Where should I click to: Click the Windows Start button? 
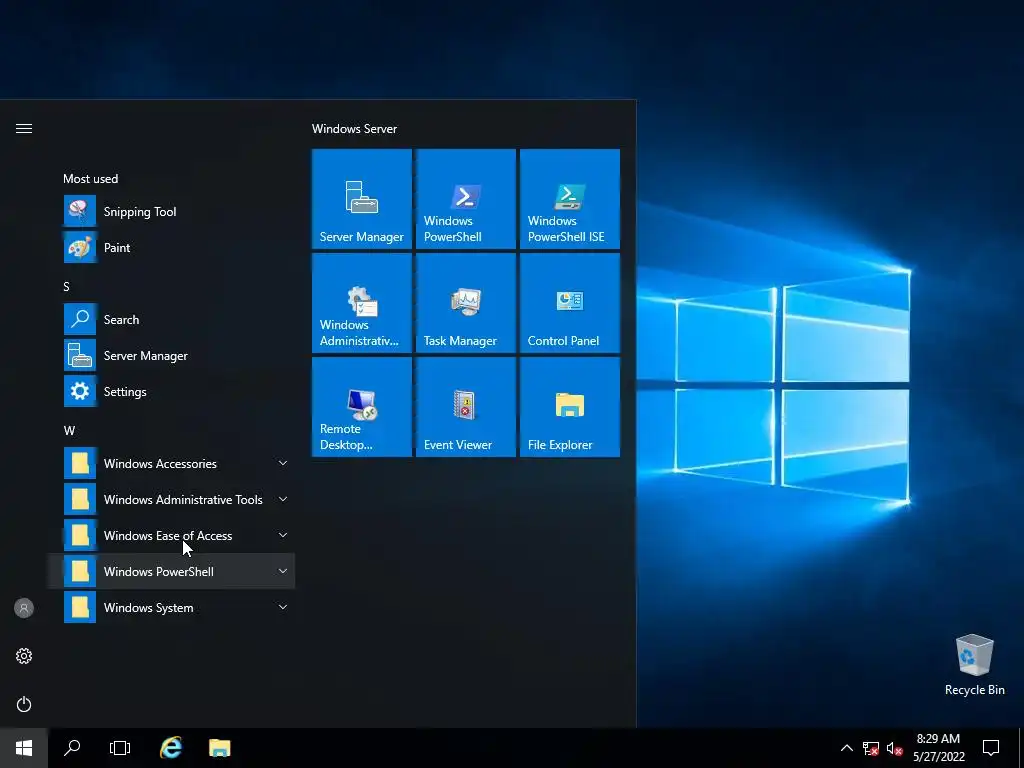(x=24, y=748)
